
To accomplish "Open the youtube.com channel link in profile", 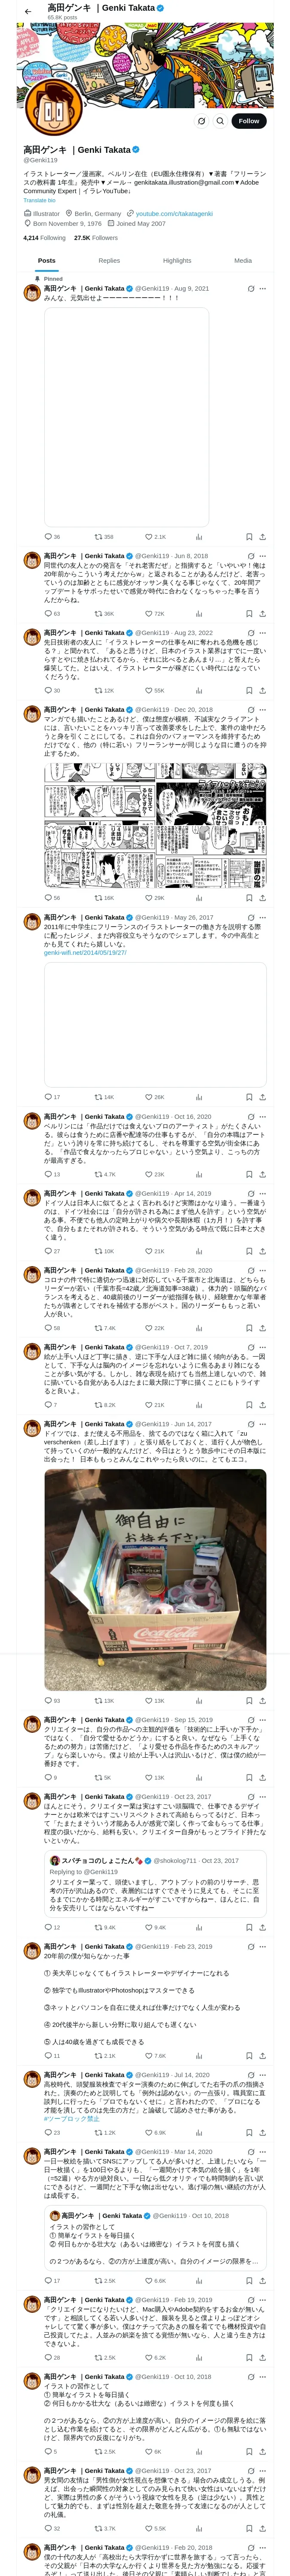I will coord(174,213).
